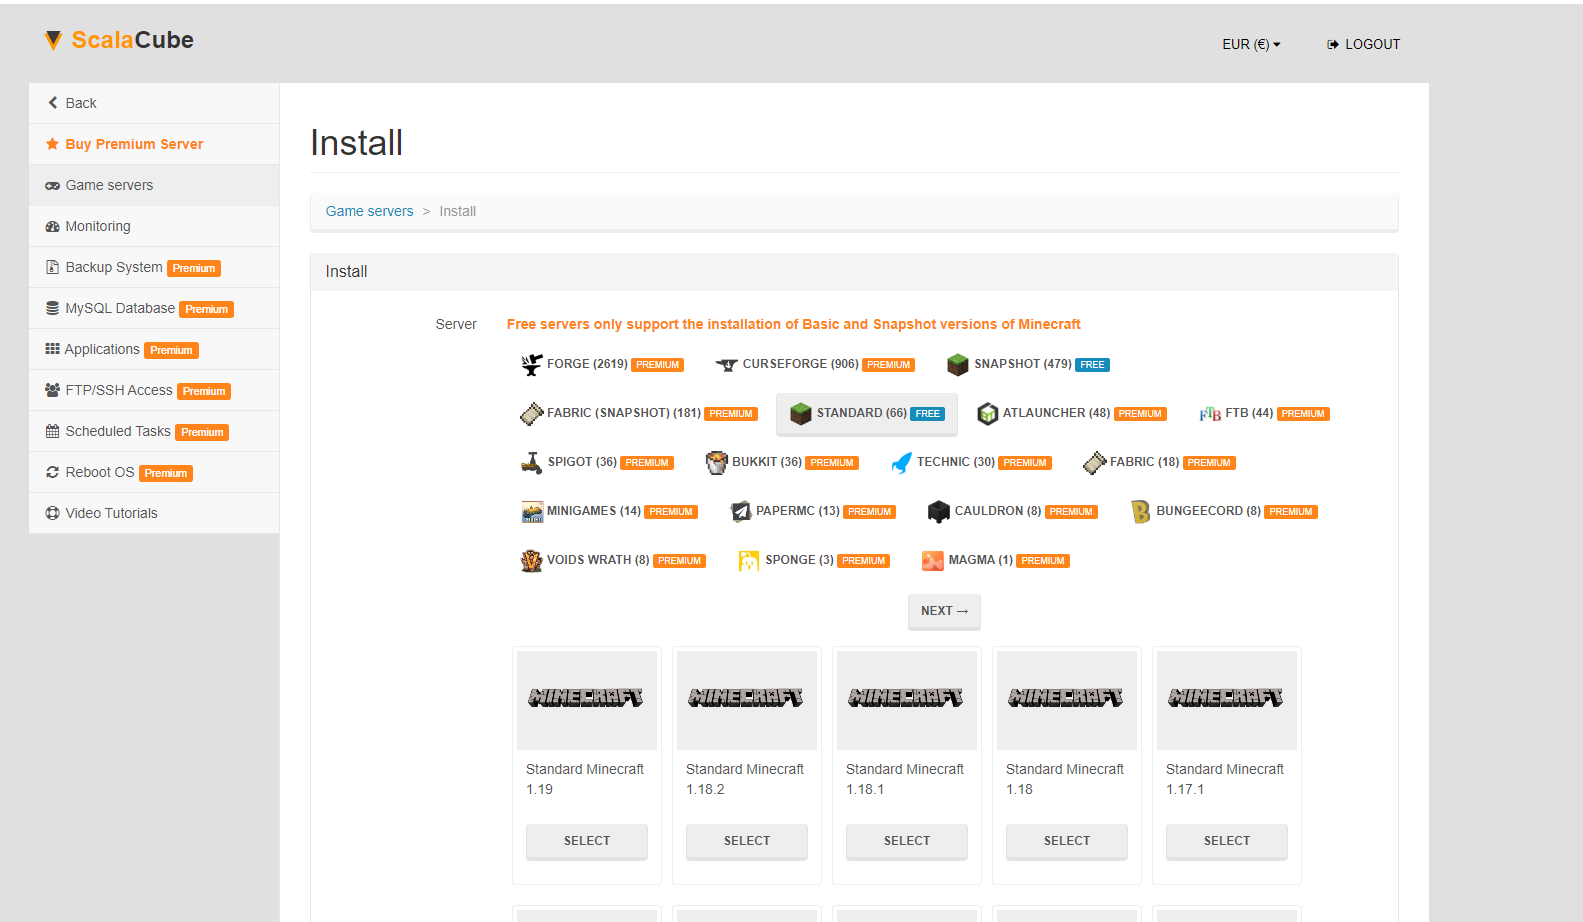Viewport: 1583px width, 922px height.
Task: Click the Minigames icon
Action: tap(532, 512)
